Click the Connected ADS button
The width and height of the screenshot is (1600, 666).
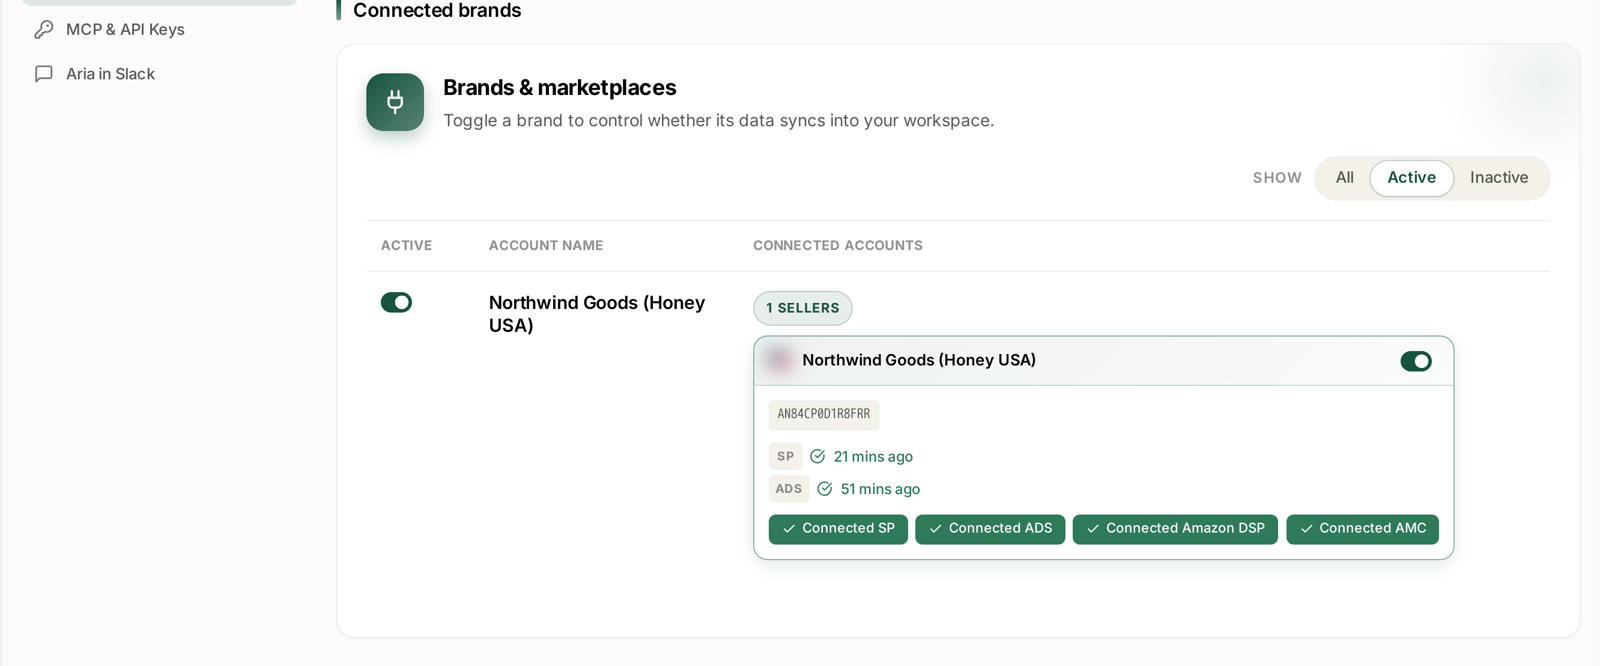click(990, 529)
